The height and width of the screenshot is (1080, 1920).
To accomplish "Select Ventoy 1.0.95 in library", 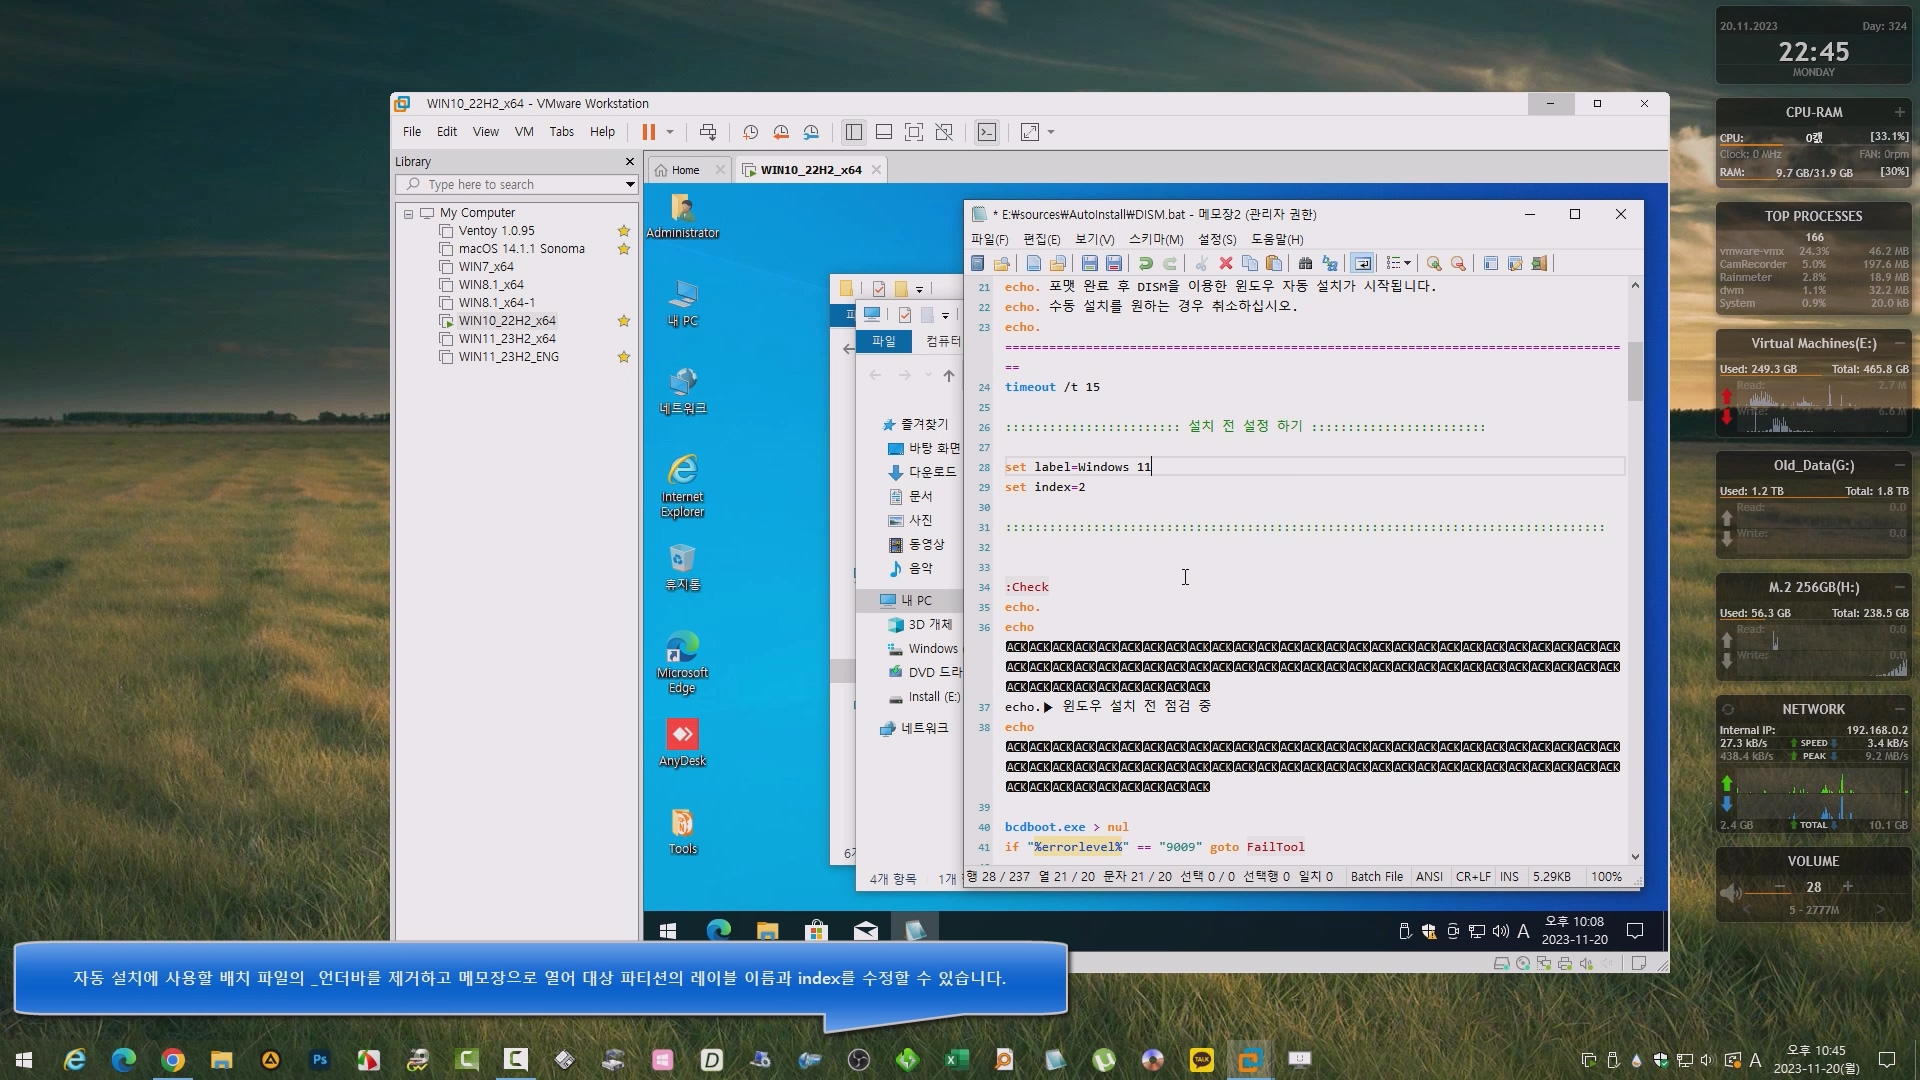I will [496, 231].
